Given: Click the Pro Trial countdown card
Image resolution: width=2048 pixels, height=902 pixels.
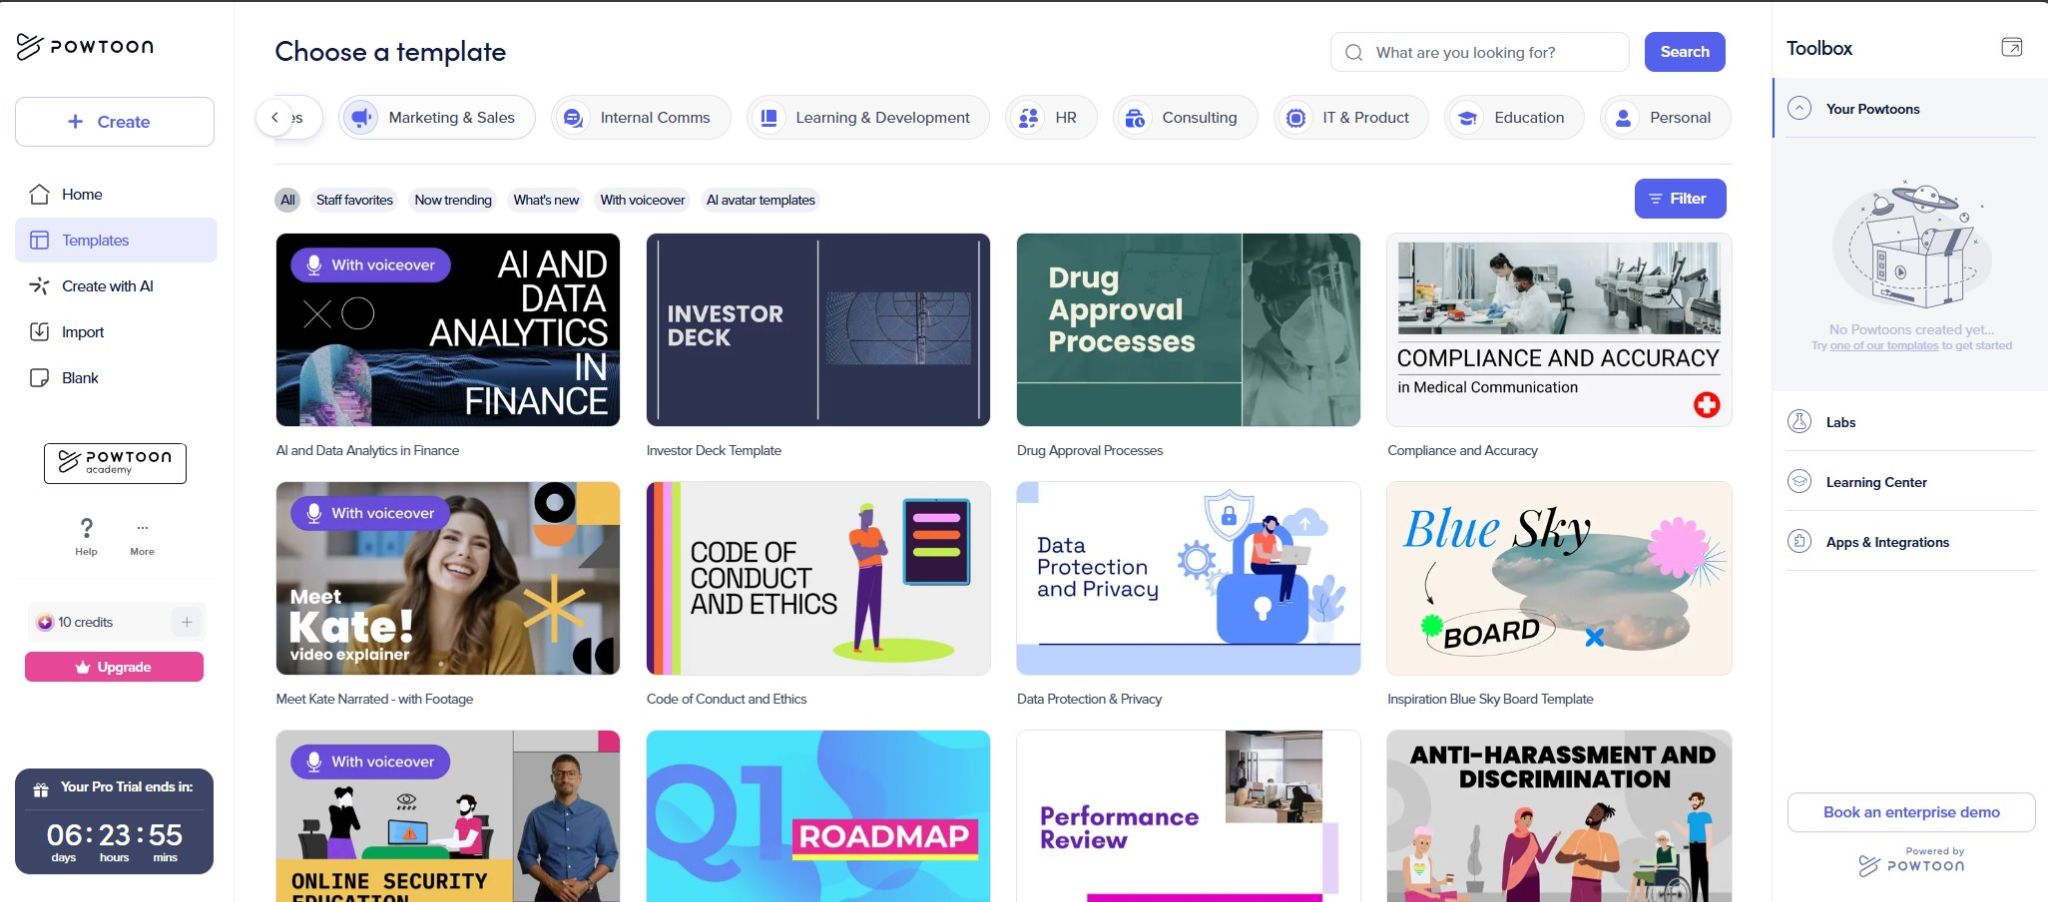Looking at the screenshot, I should (x=114, y=821).
